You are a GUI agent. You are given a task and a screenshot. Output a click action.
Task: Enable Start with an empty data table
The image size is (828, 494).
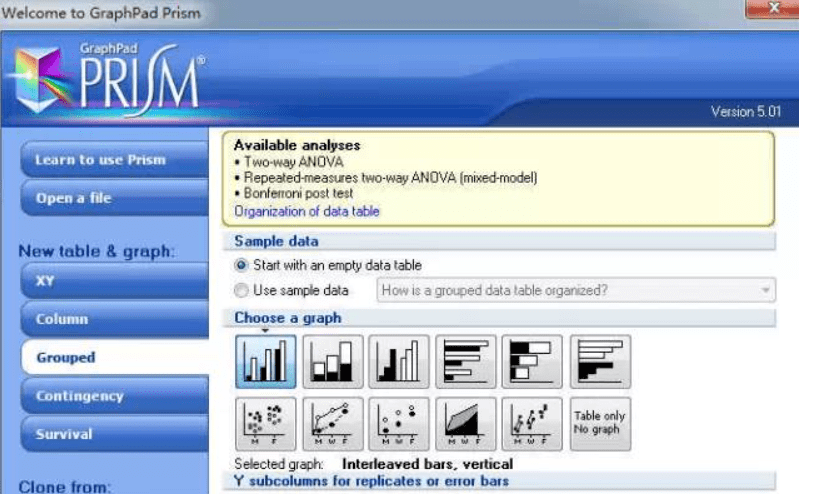(242, 266)
